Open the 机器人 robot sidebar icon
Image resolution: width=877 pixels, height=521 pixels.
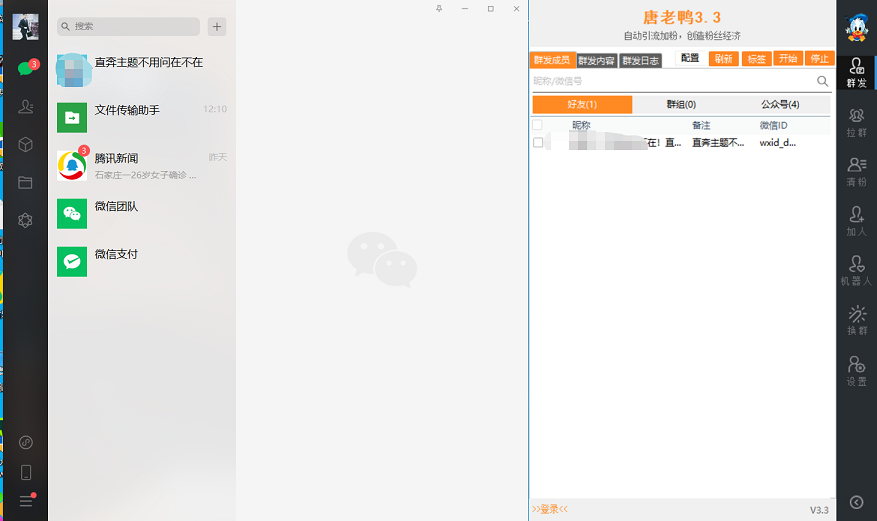click(856, 271)
